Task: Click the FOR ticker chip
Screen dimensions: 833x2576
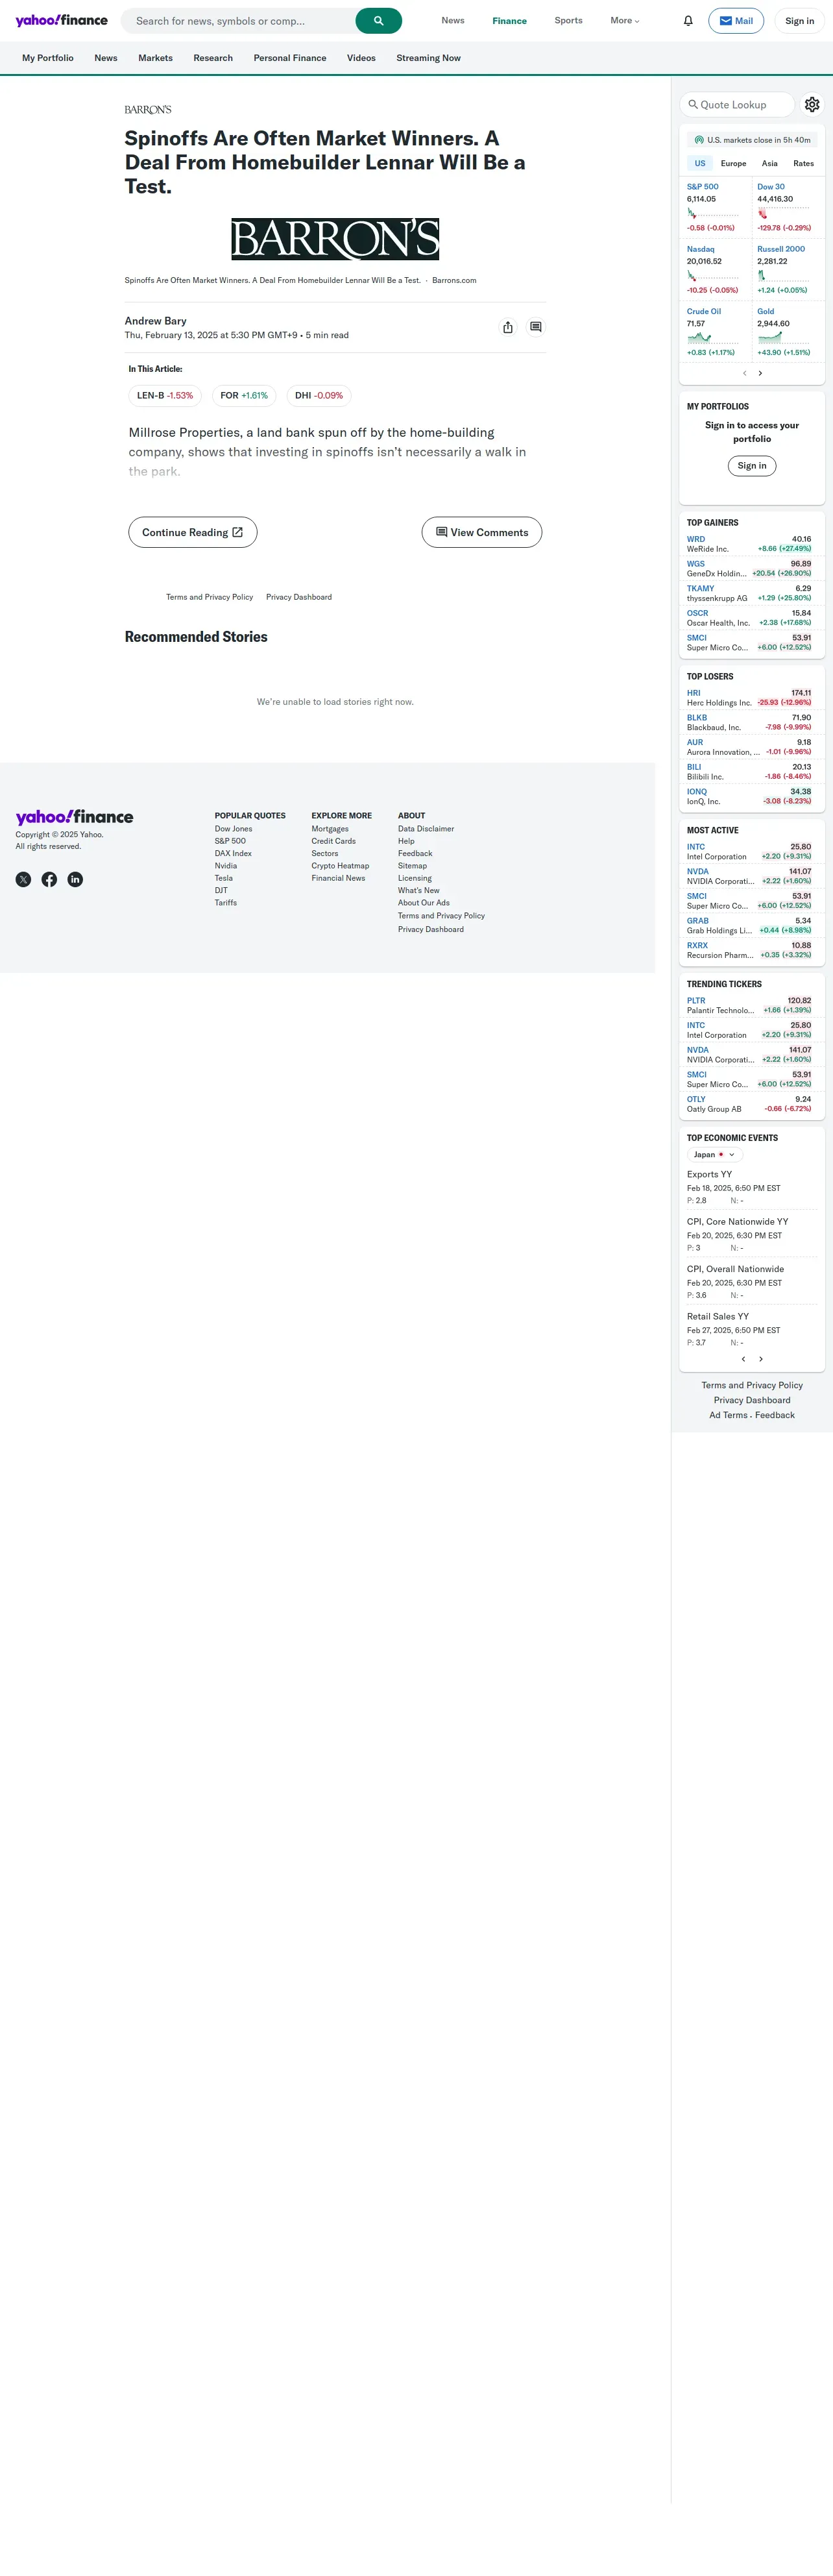Action: (244, 396)
